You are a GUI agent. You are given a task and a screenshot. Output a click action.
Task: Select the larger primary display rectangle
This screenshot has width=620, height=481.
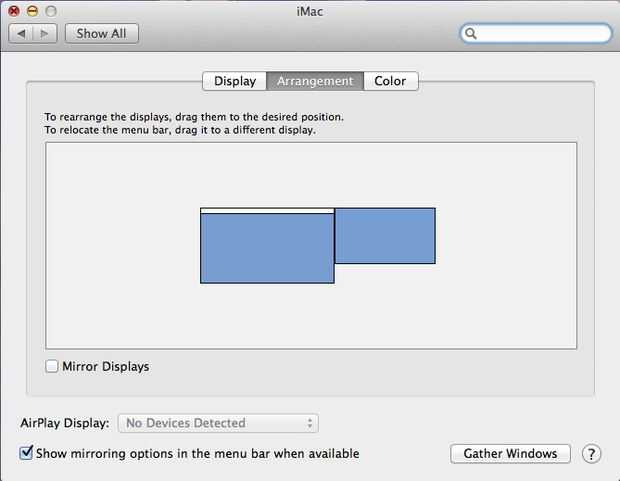point(267,248)
